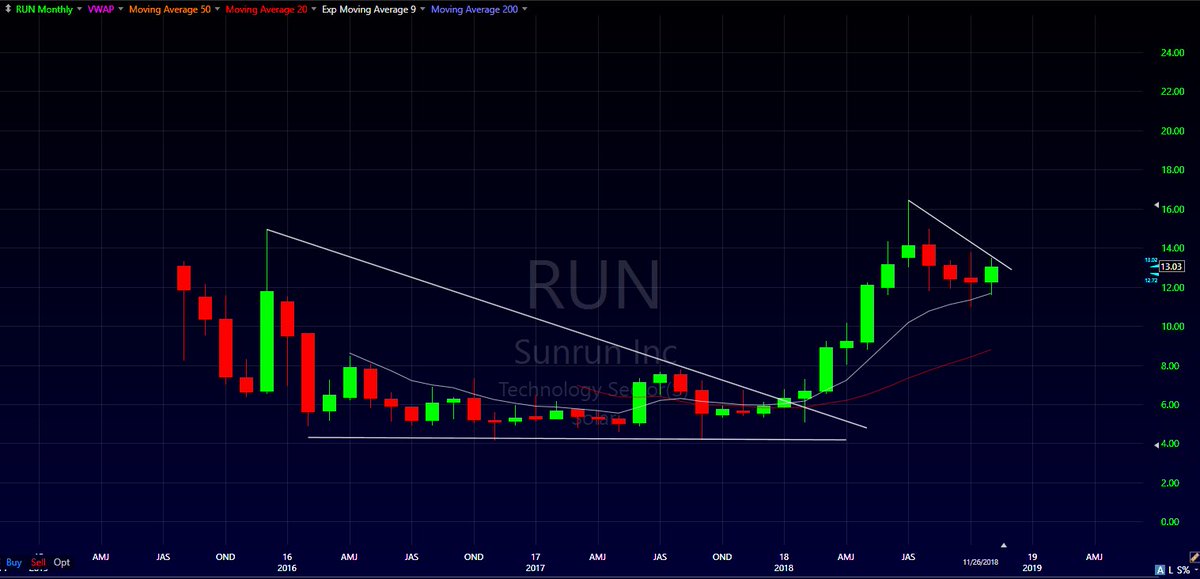Click the 13.03 current price label

pyautogui.click(x=1171, y=266)
